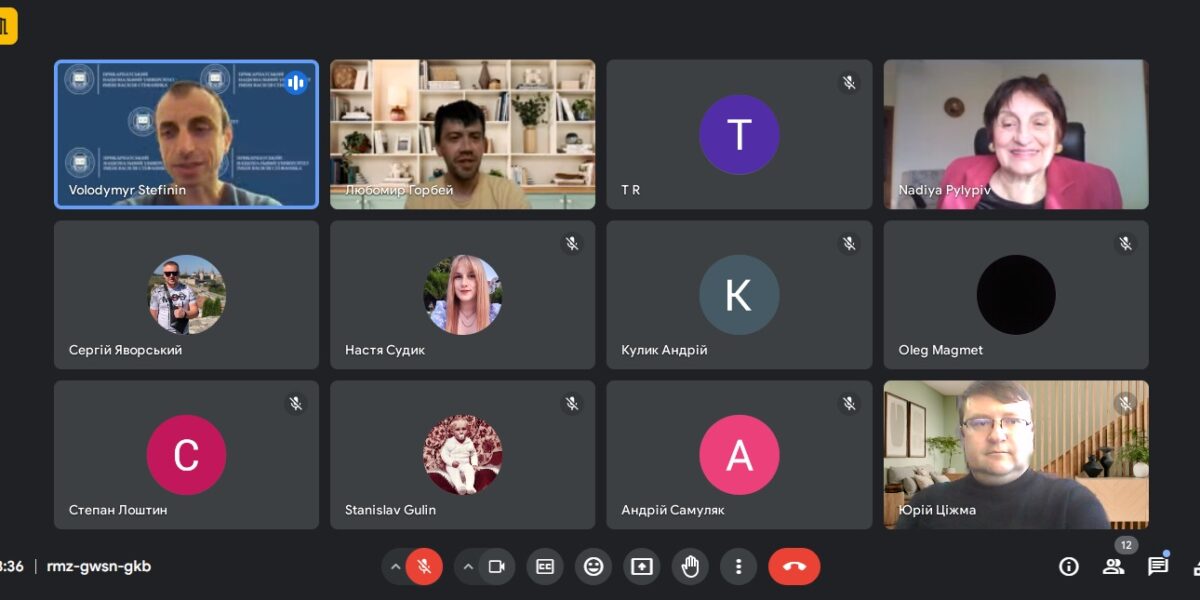Raise hand in the meeting
Viewport: 1200px width, 600px height.
pos(690,567)
